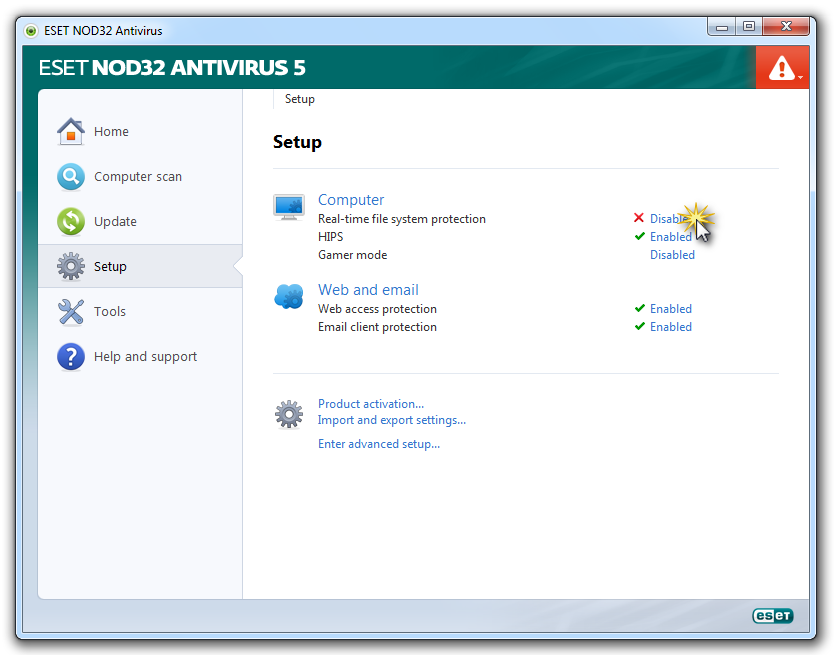Click the Help and support question icon
This screenshot has height=655, width=835.
(x=71, y=356)
